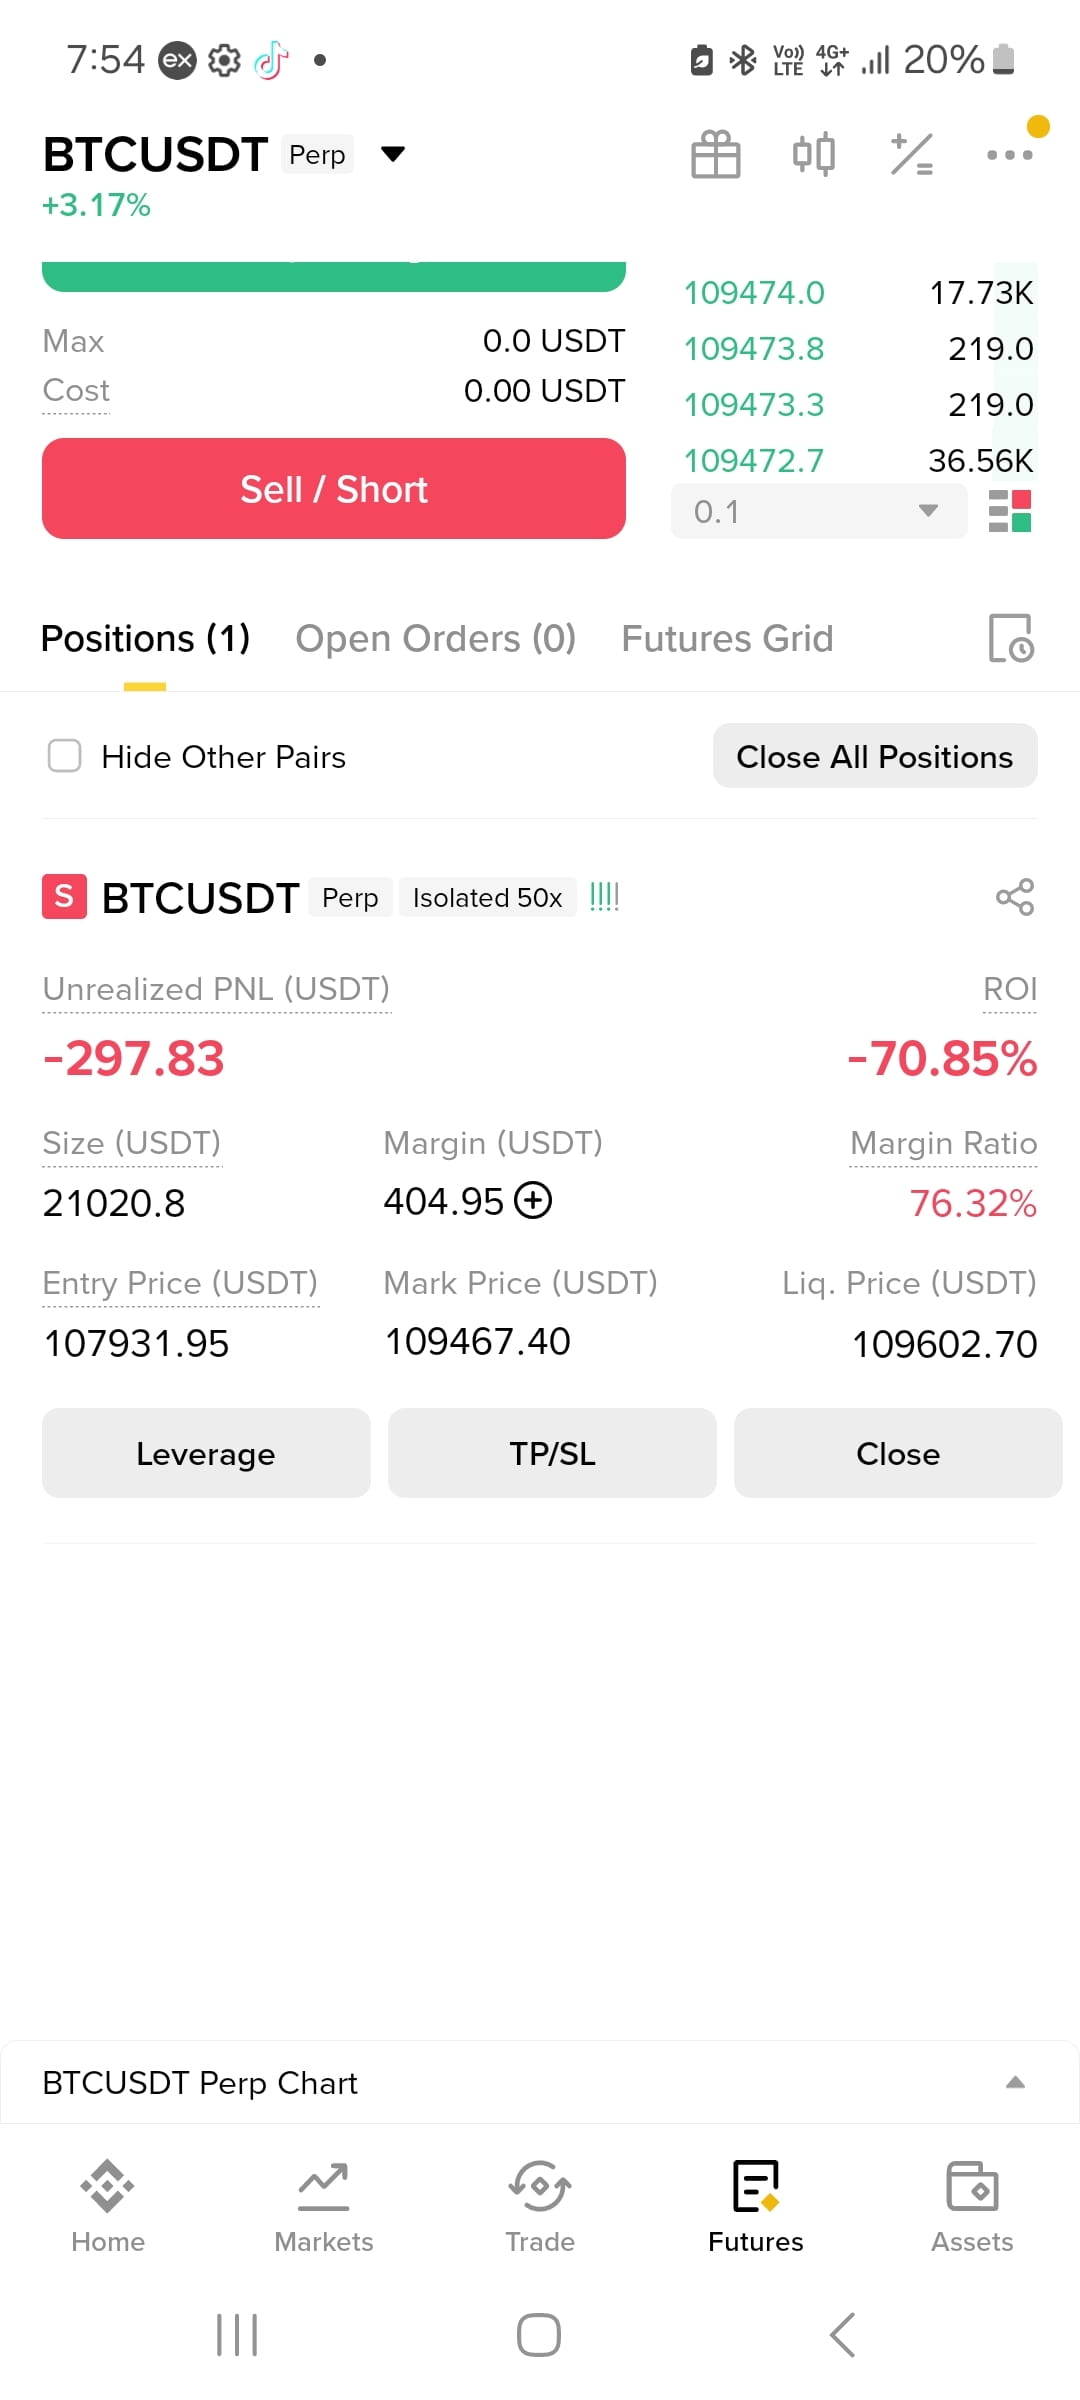Viewport: 1080px width, 2400px height.
Task: Switch to the Open Orders (0) tab
Action: click(435, 638)
